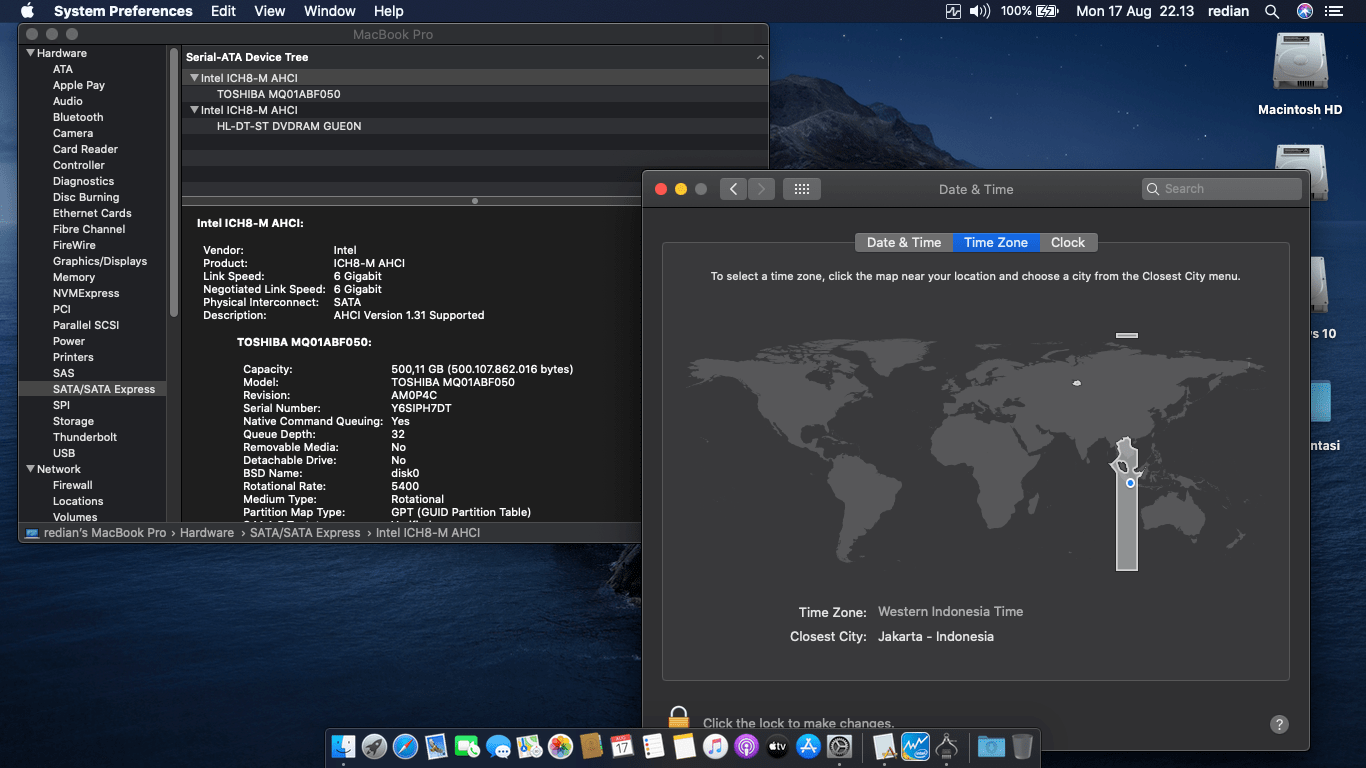Viewport: 1366px width, 768px height.
Task: Open the Apple menu
Action: (x=27, y=11)
